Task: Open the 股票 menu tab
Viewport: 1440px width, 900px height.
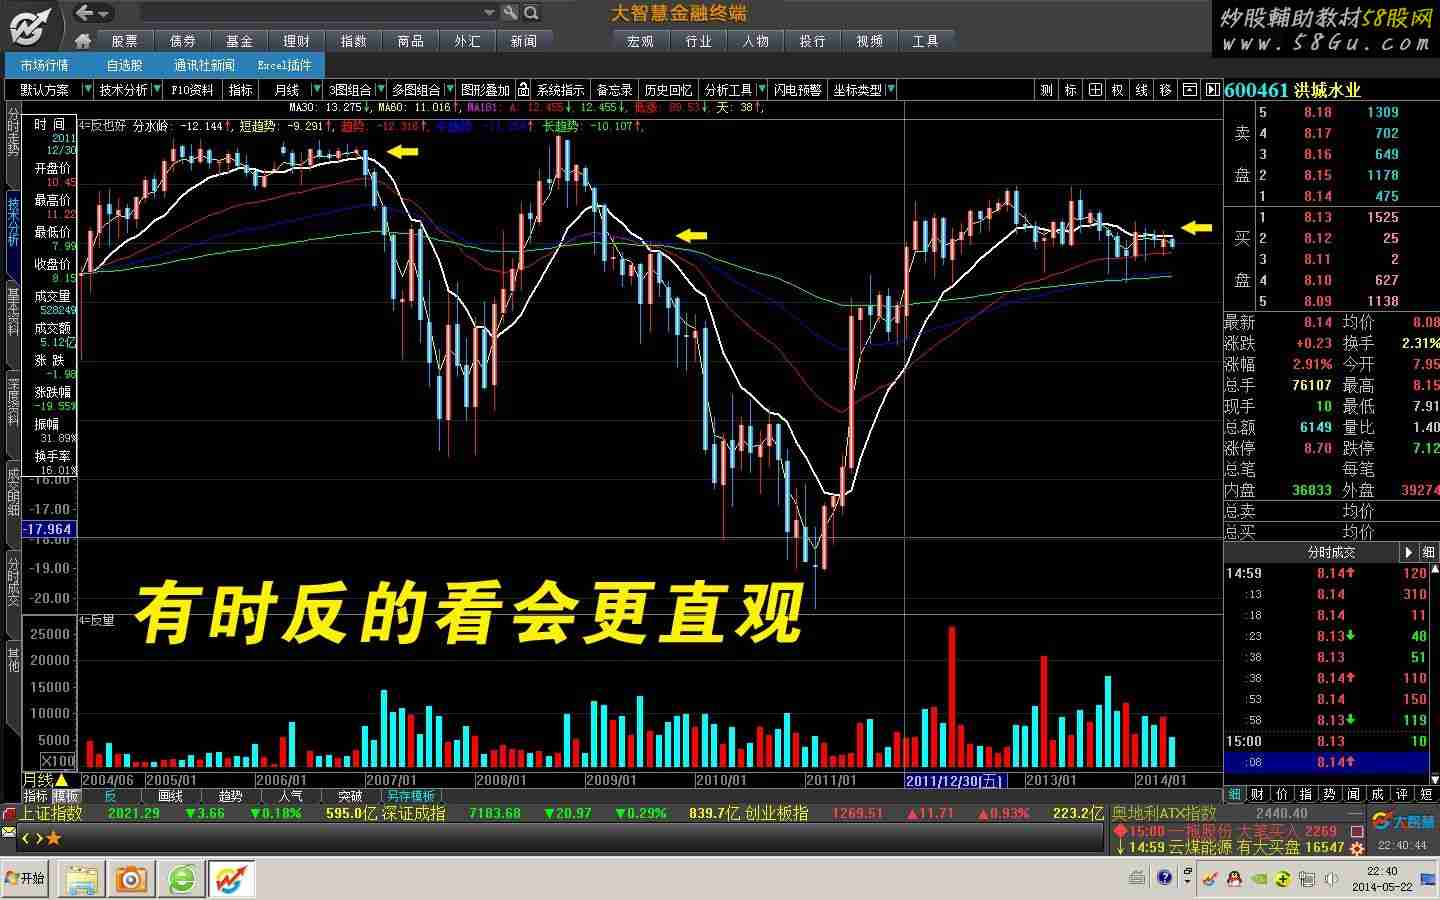Action: [x=125, y=41]
